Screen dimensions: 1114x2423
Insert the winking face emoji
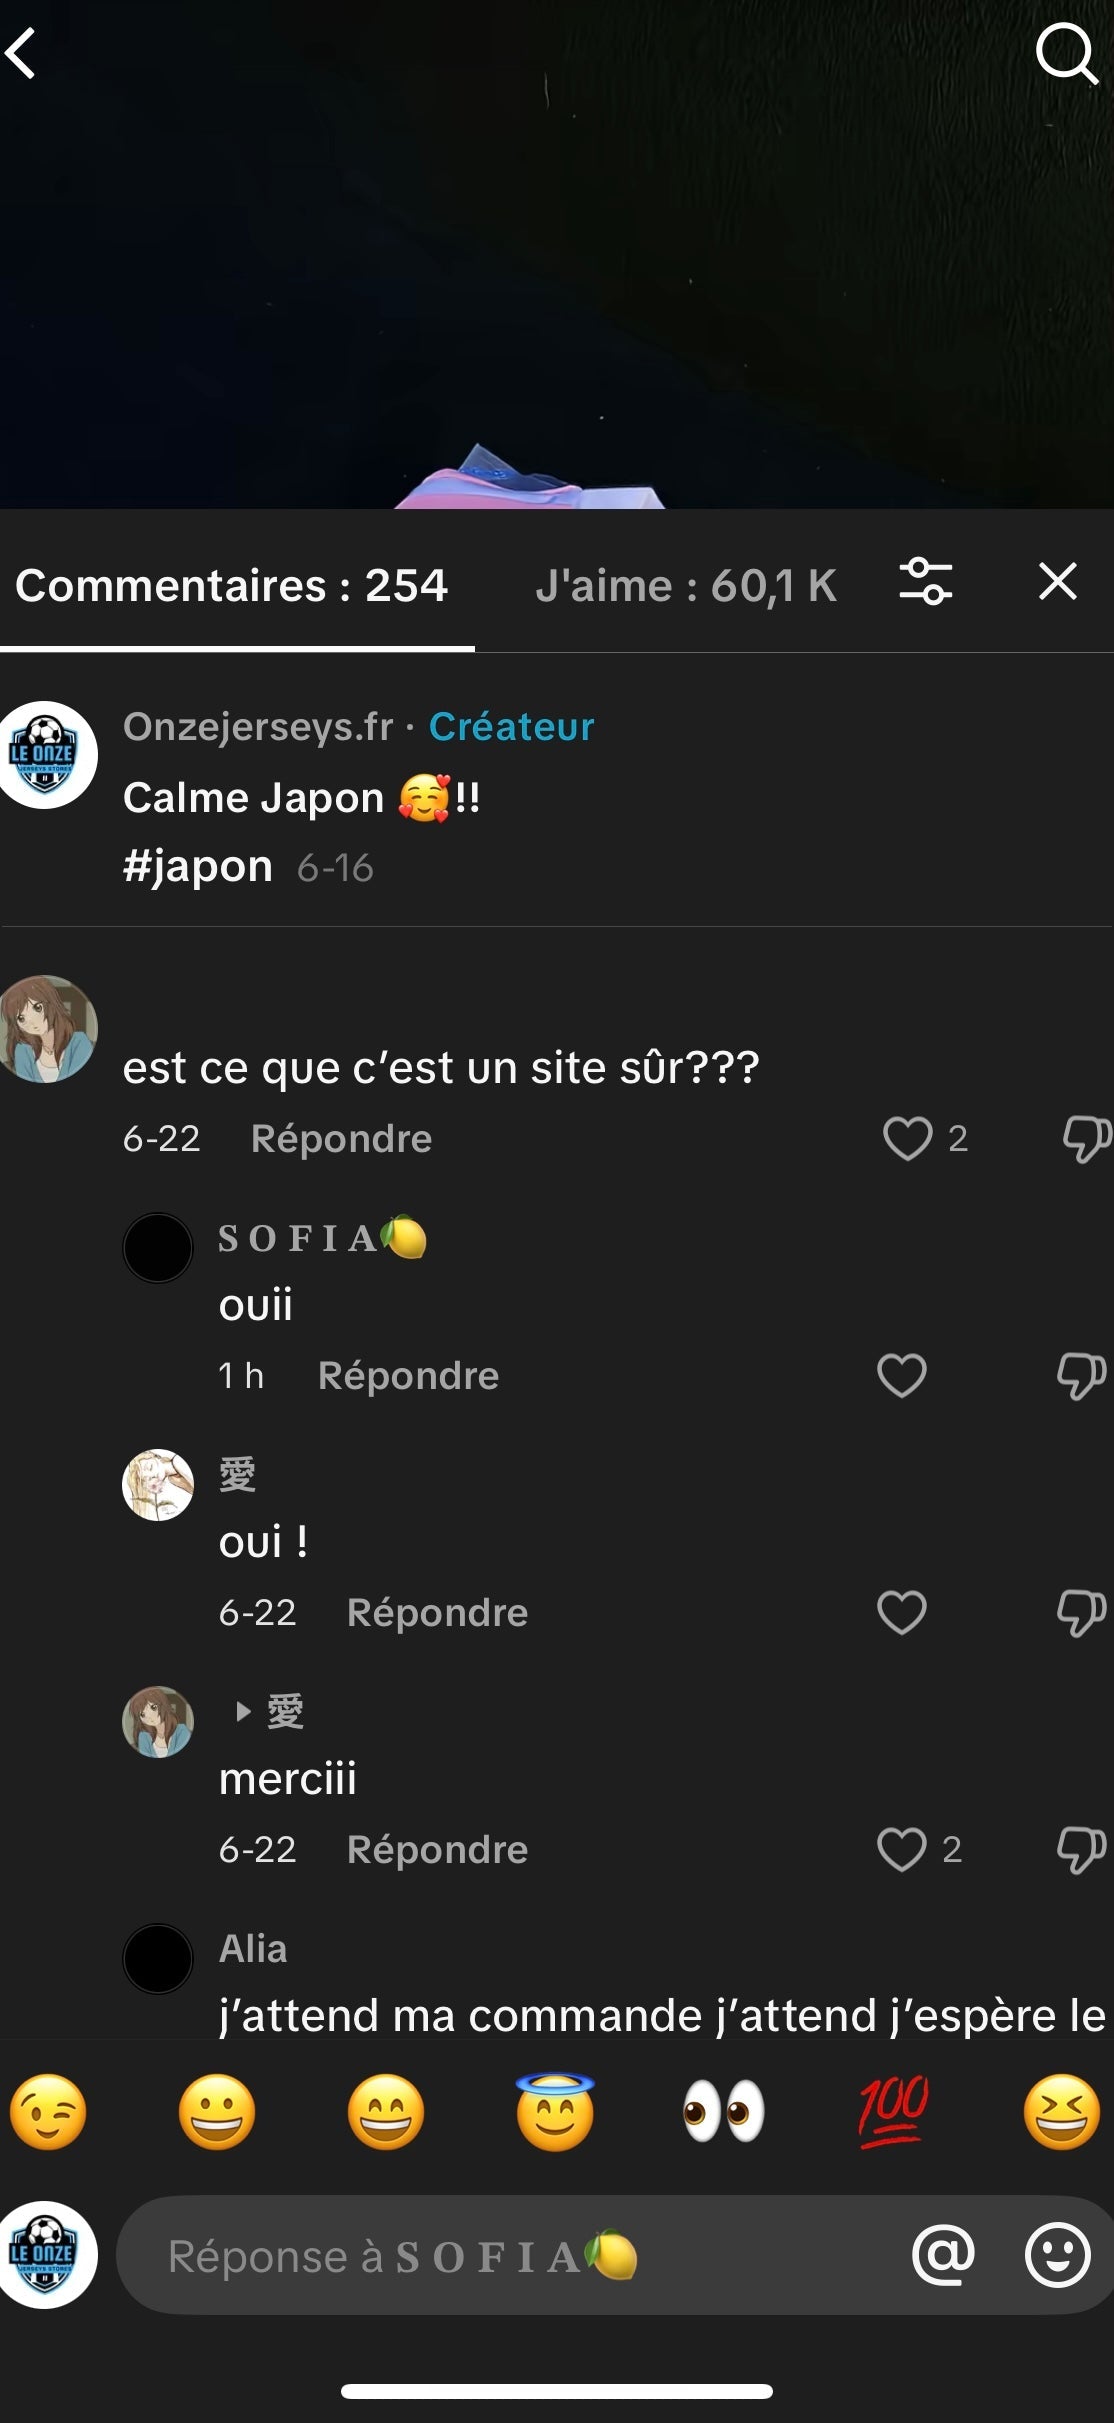[x=48, y=2112]
